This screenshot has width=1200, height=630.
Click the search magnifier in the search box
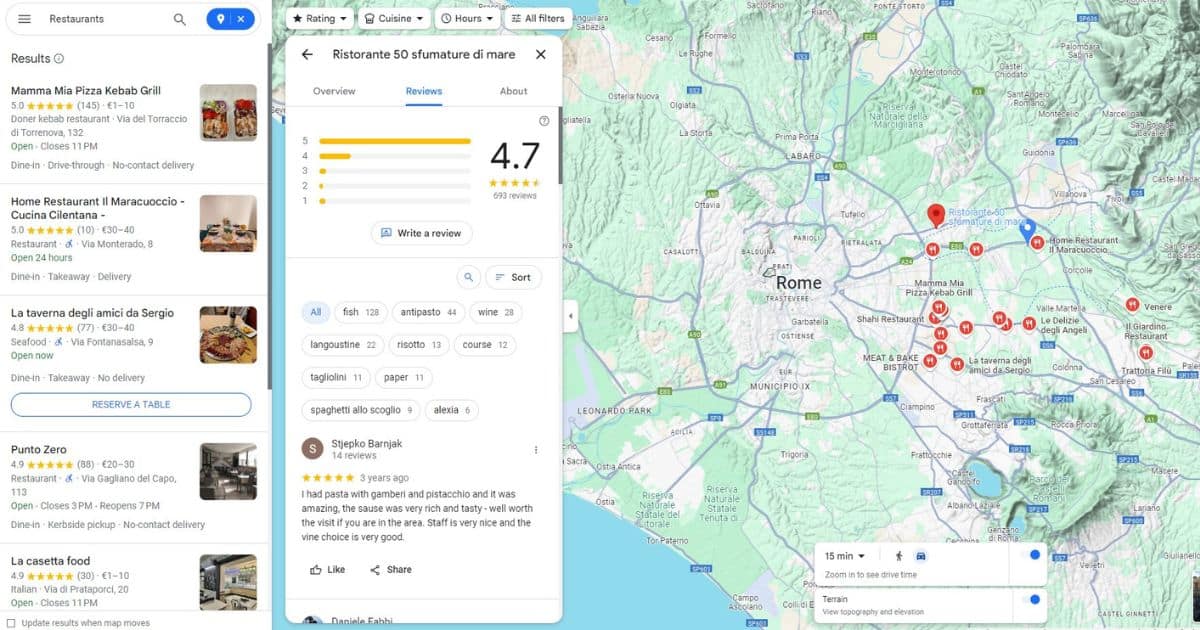(x=180, y=19)
